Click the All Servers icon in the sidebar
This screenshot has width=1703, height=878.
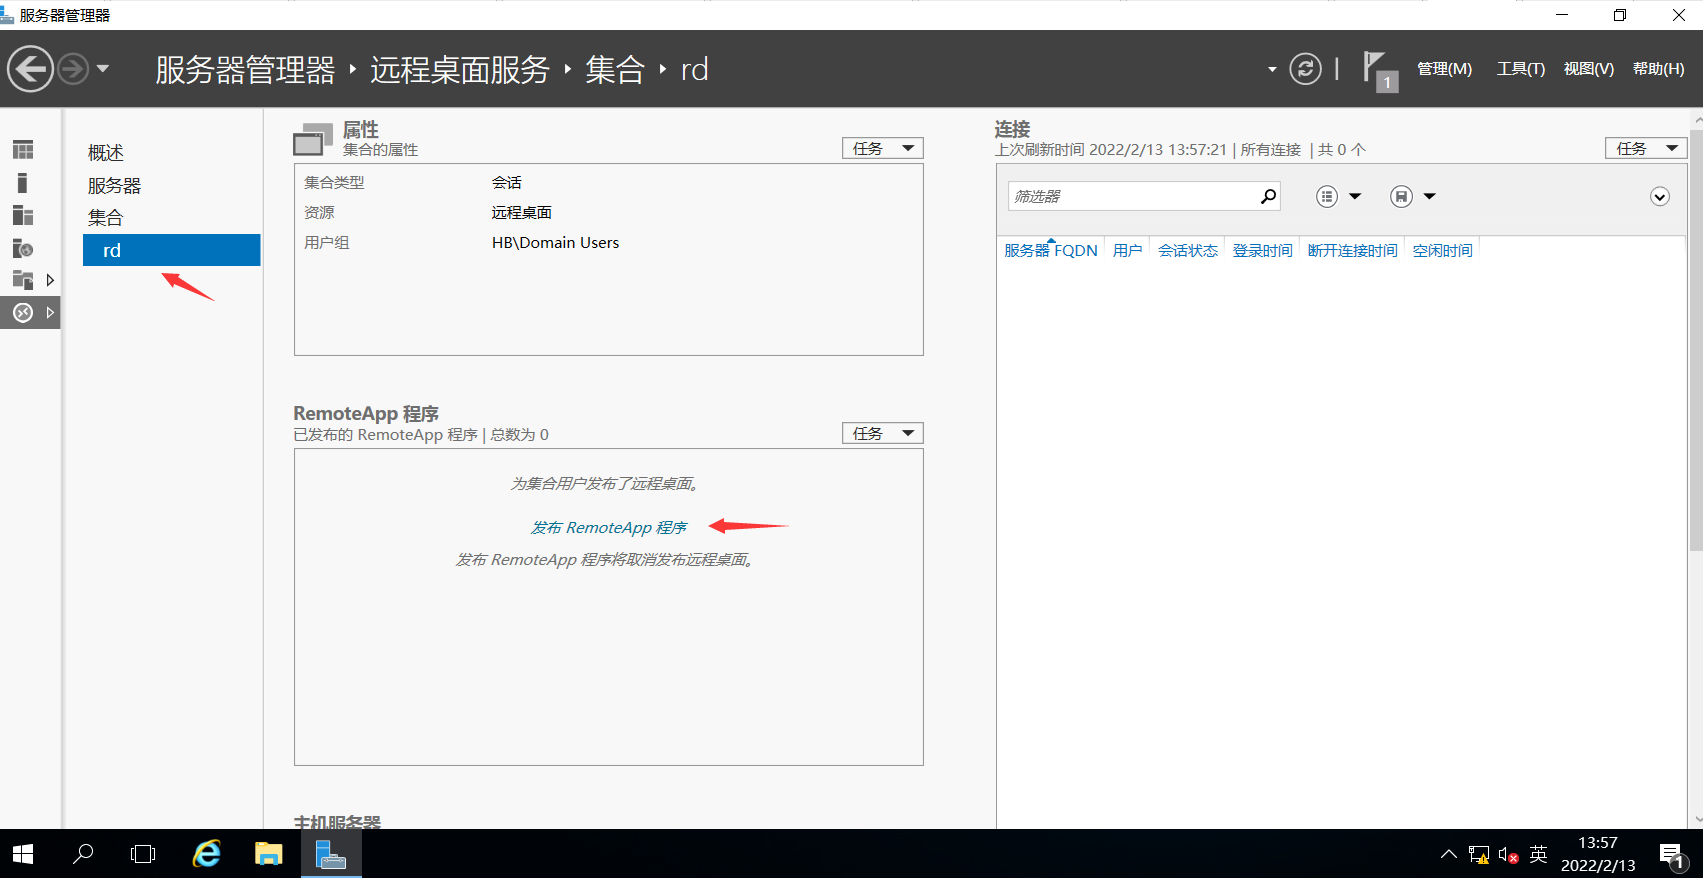click(23, 216)
